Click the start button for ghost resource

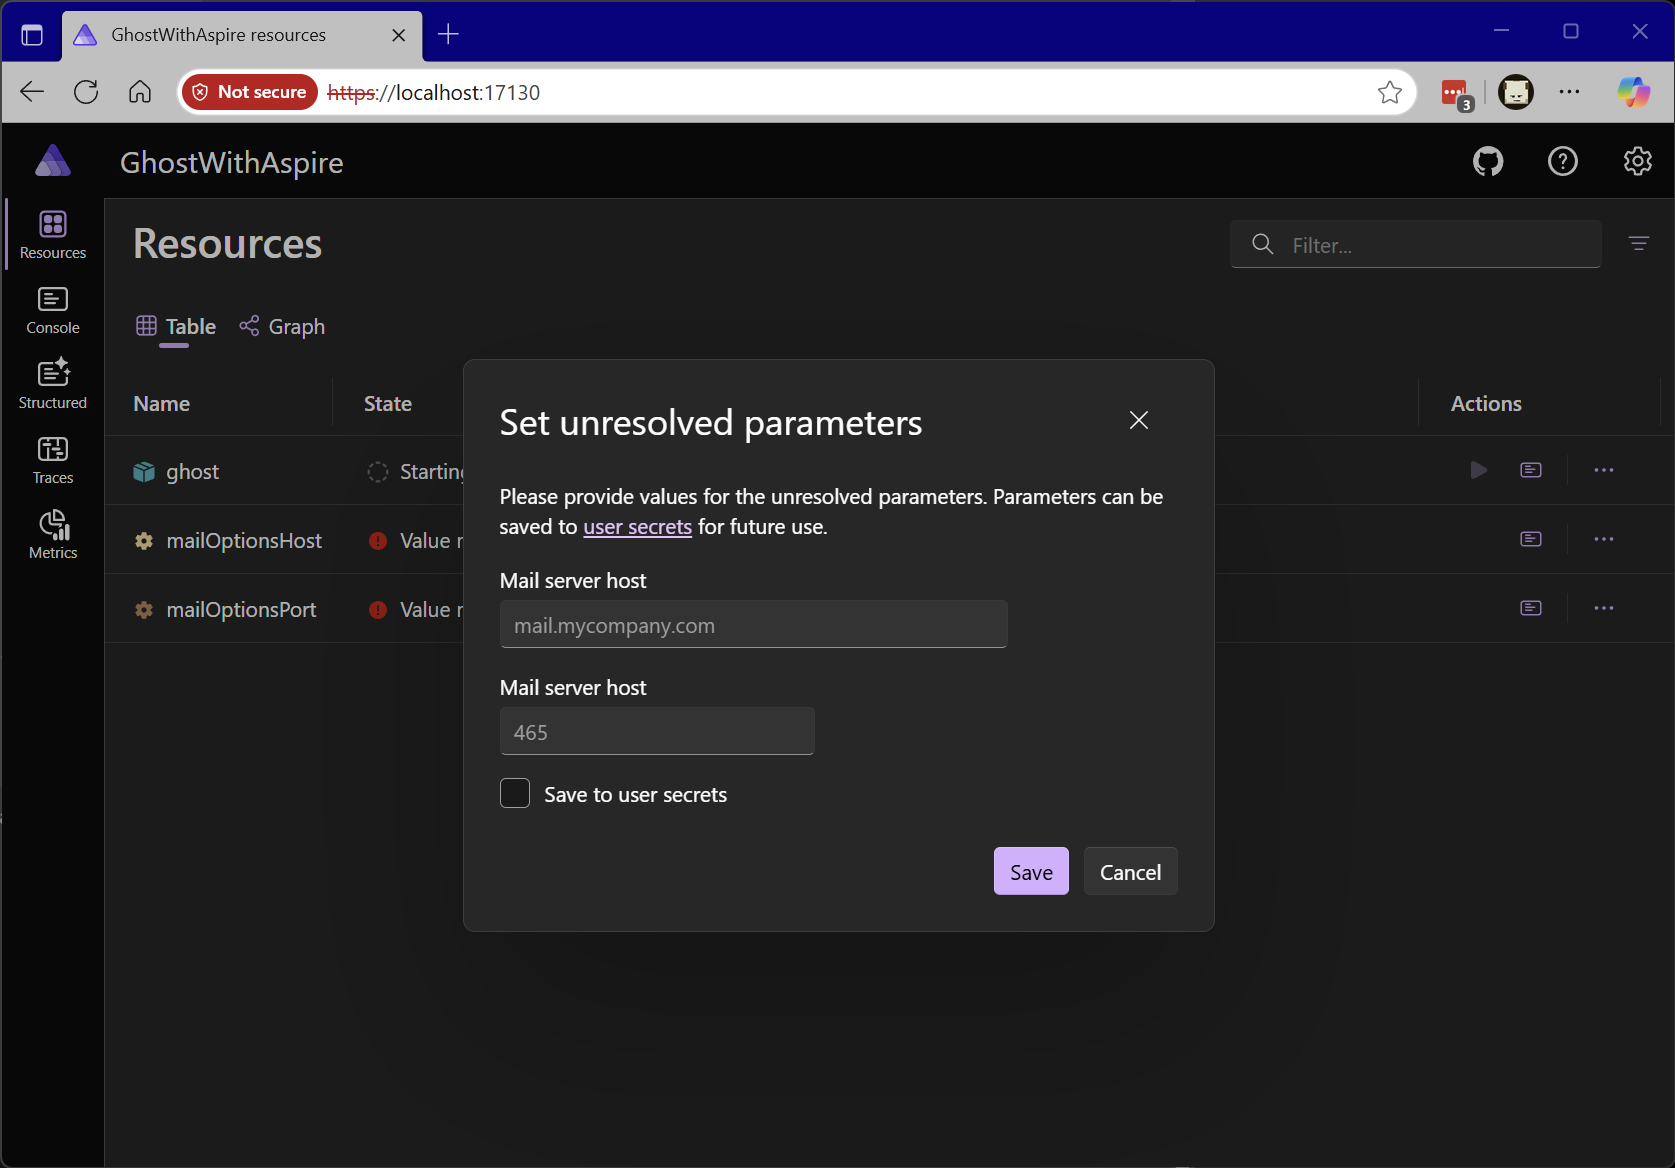[1478, 470]
